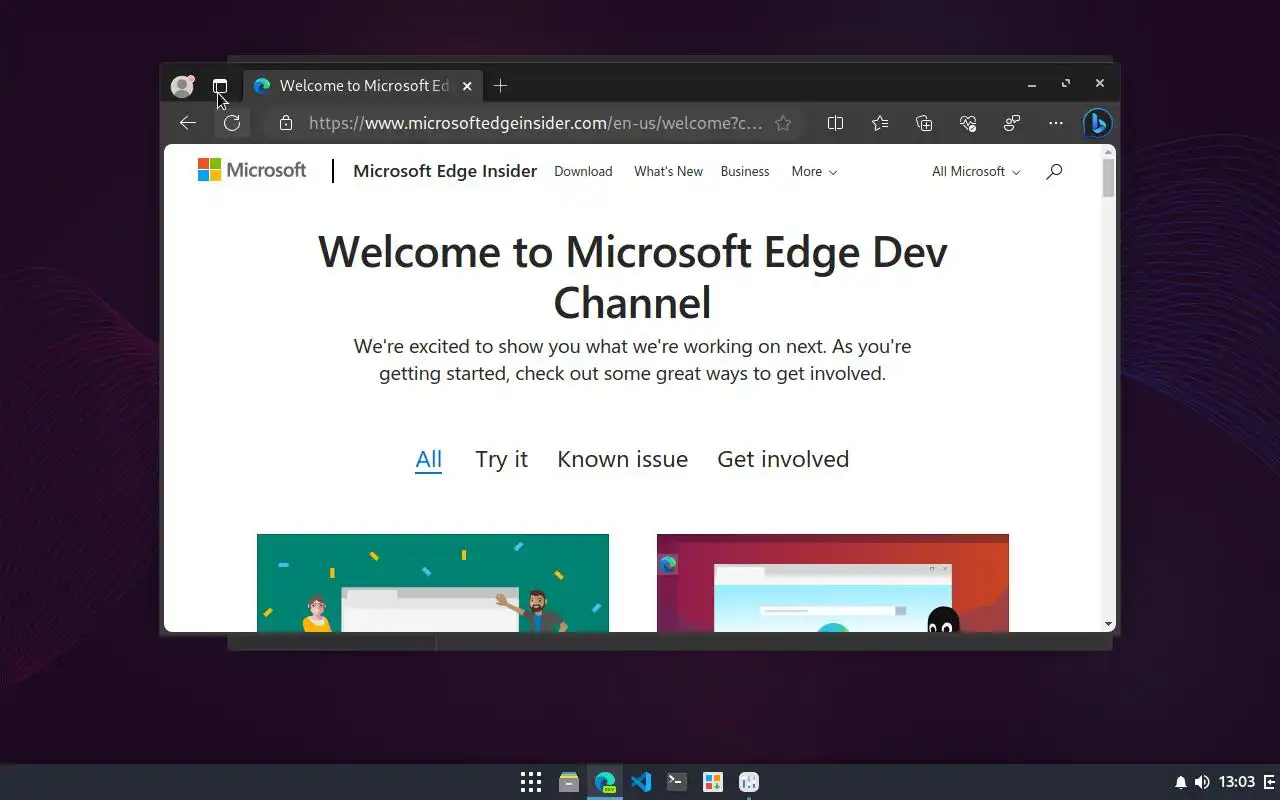Image resolution: width=1280 pixels, height=800 pixels.
Task: Close the Welcome to Microsoft Edge tab
Action: point(467,86)
